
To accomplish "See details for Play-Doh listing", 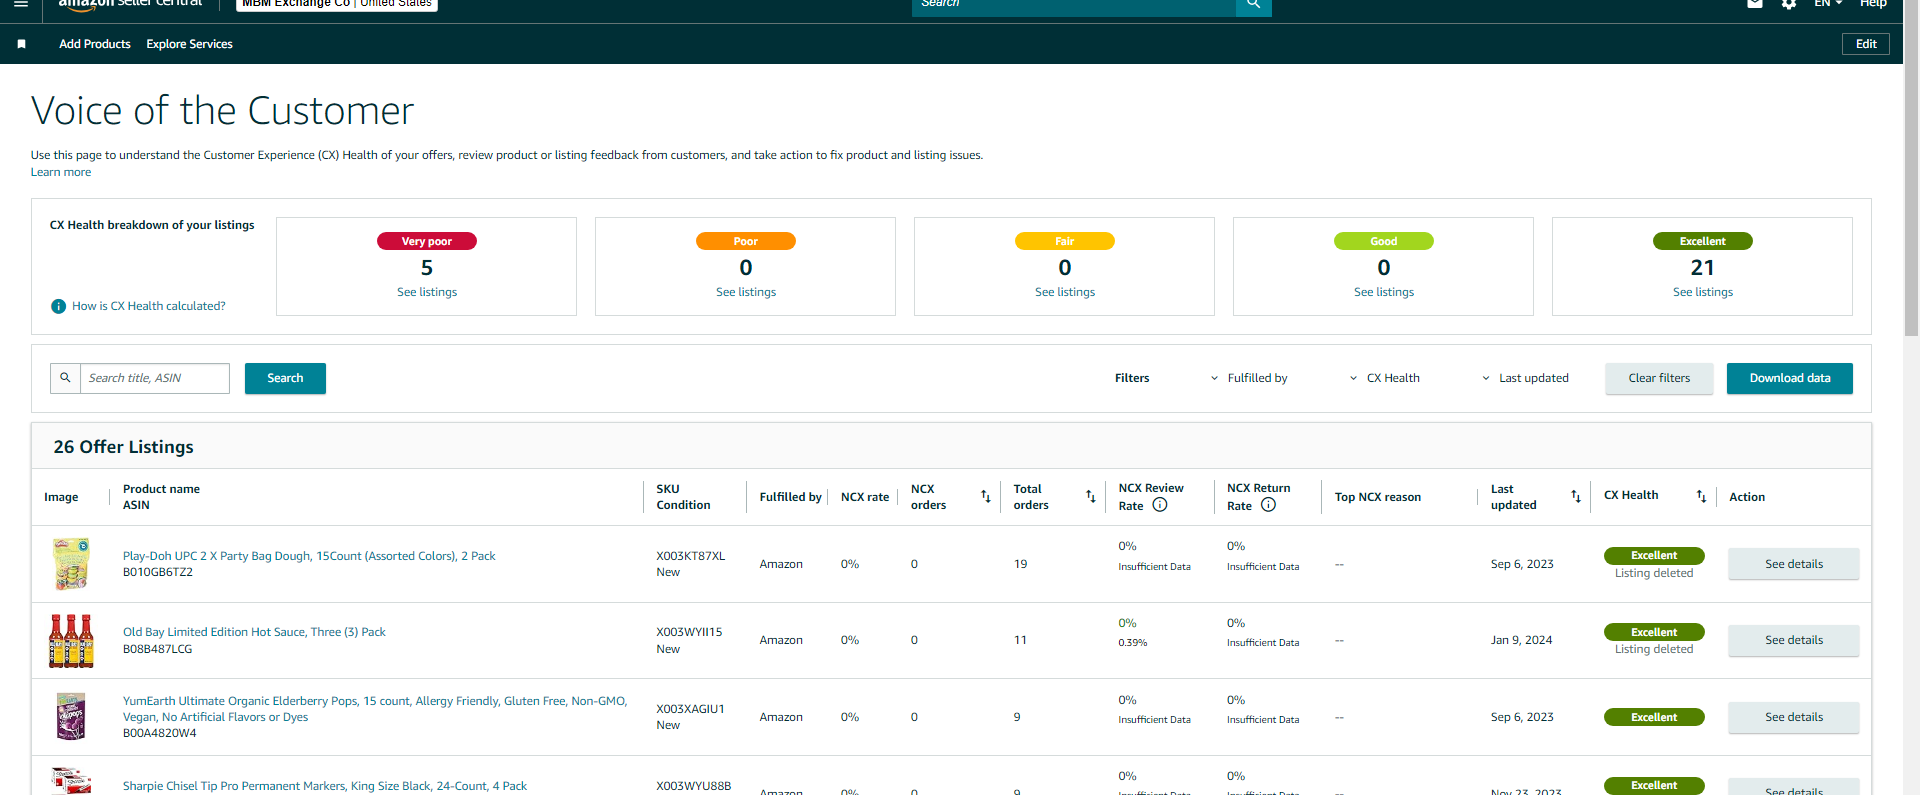I will [1794, 564].
